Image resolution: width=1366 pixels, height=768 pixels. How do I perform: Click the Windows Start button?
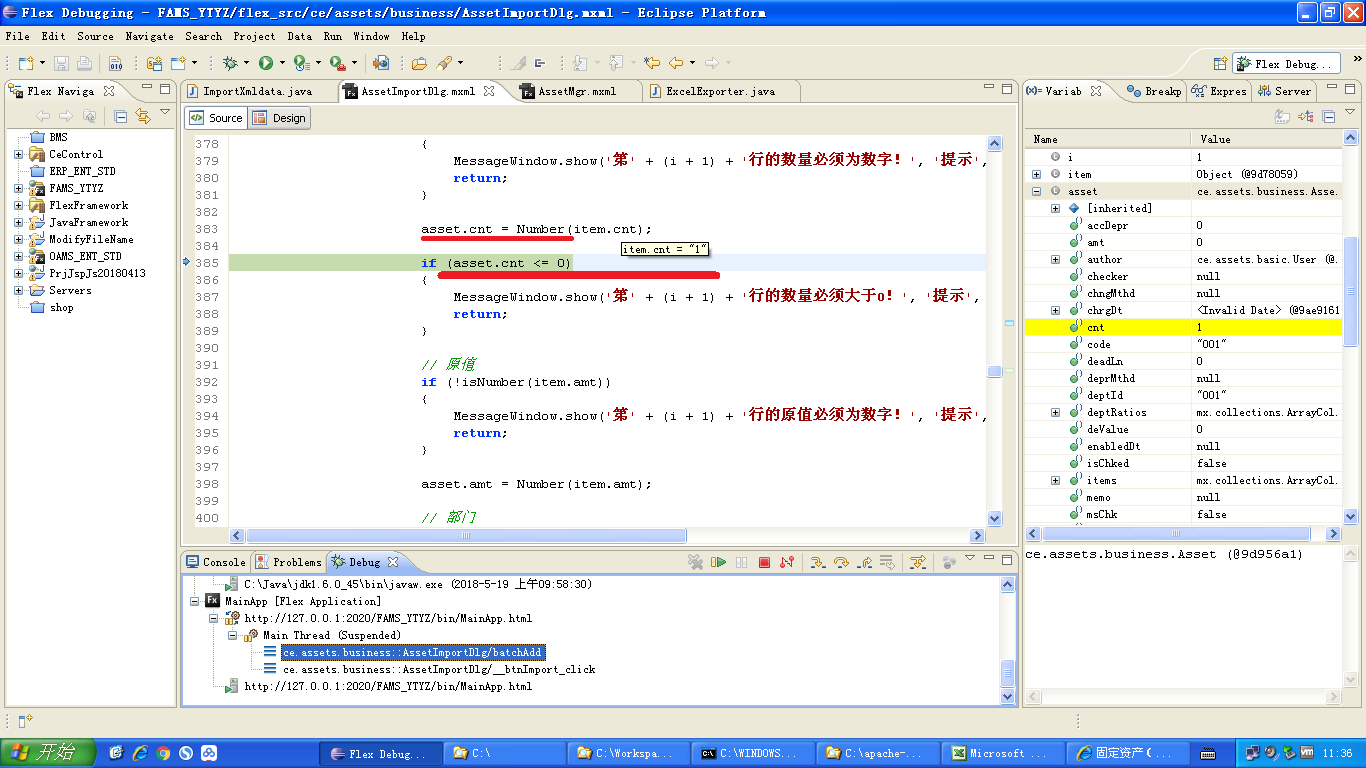(48, 753)
